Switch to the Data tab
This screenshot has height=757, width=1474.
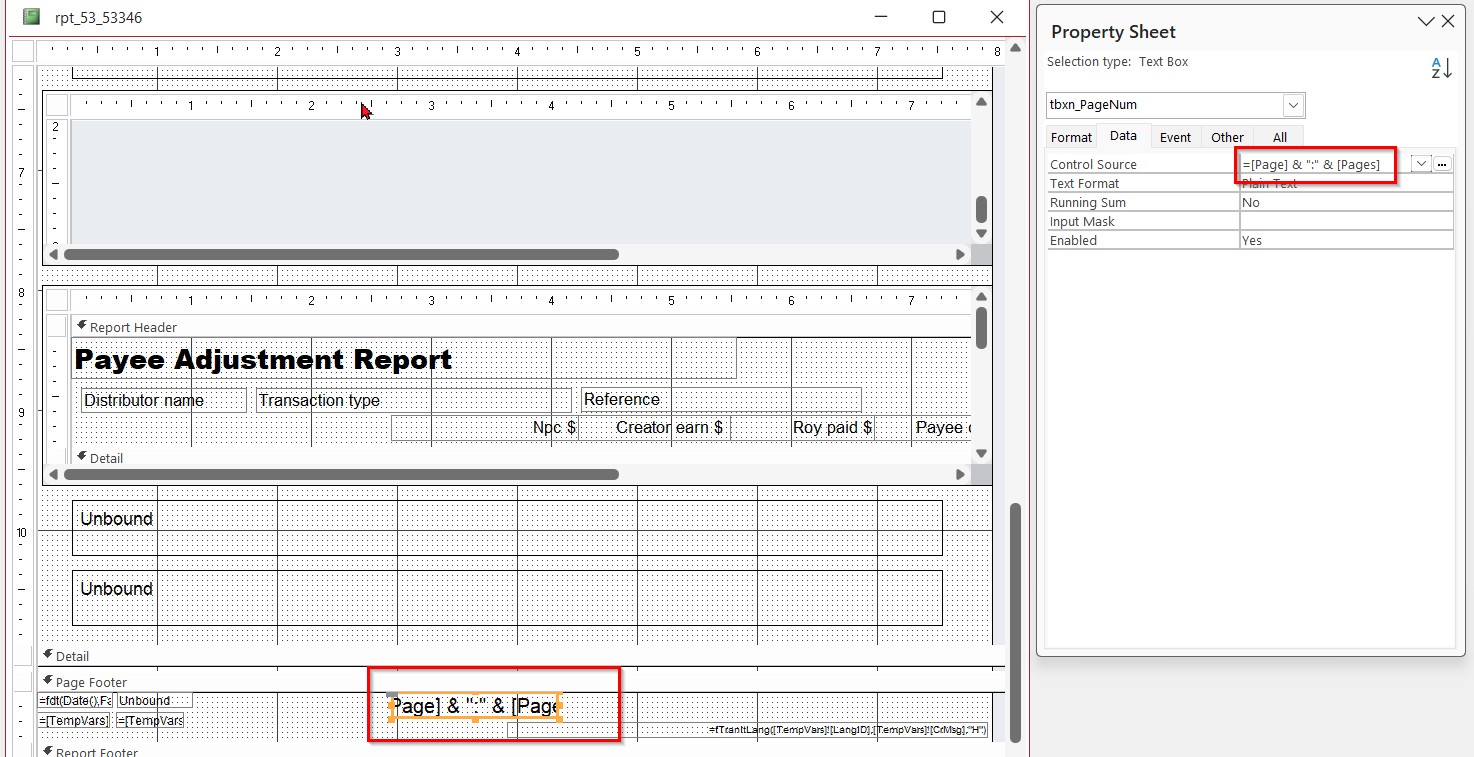[1123, 136]
